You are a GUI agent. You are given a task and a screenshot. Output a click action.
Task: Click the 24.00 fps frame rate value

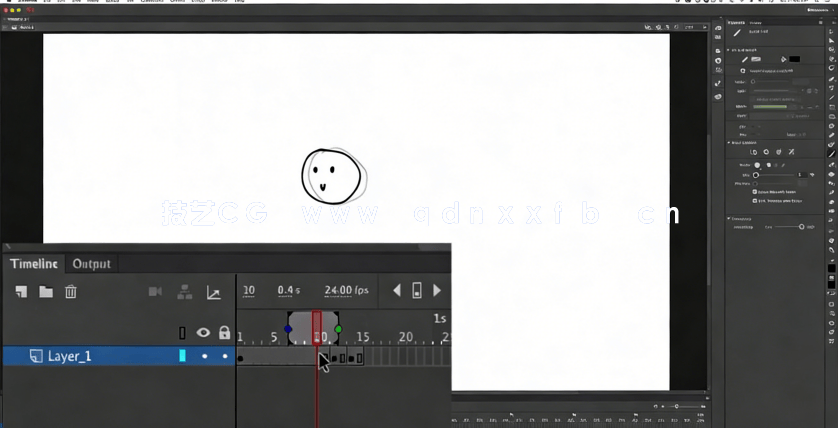[346, 290]
